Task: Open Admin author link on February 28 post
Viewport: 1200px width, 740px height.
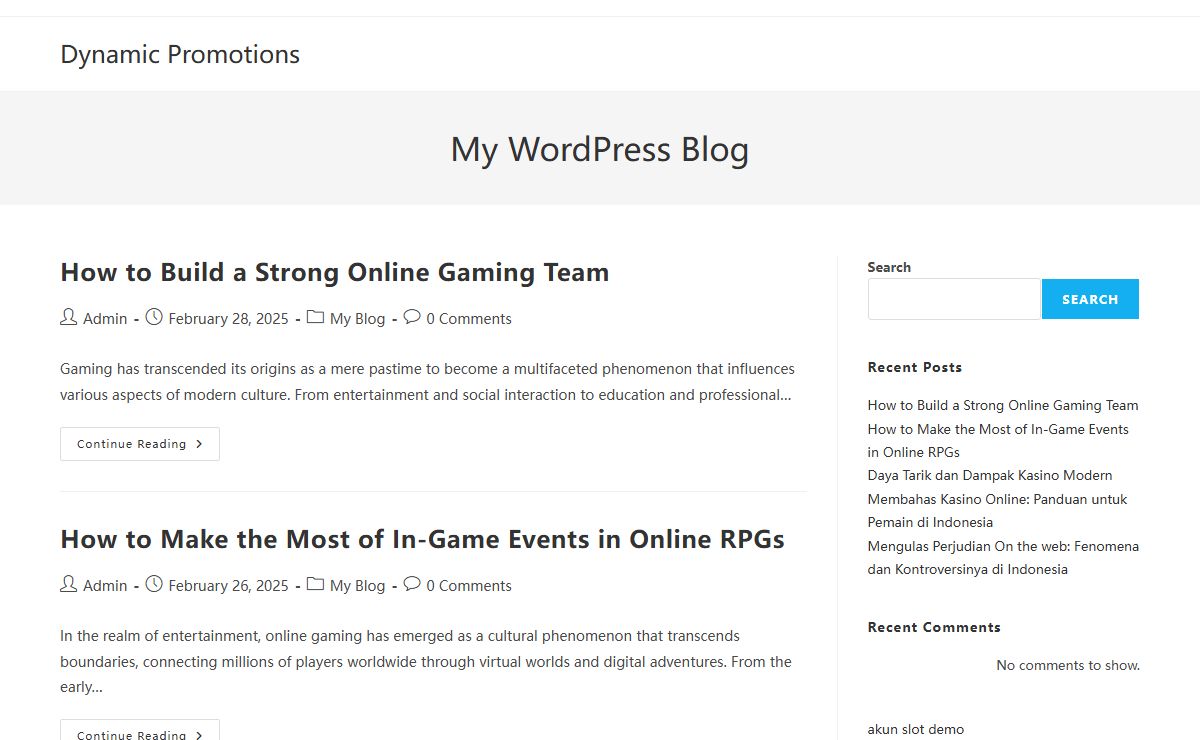Action: pos(105,319)
